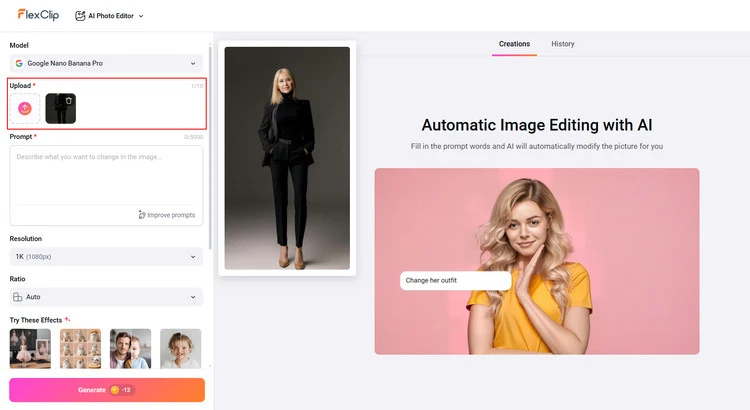Open the AI Photo Editor tool menu
750x410 pixels.
[x=110, y=16]
